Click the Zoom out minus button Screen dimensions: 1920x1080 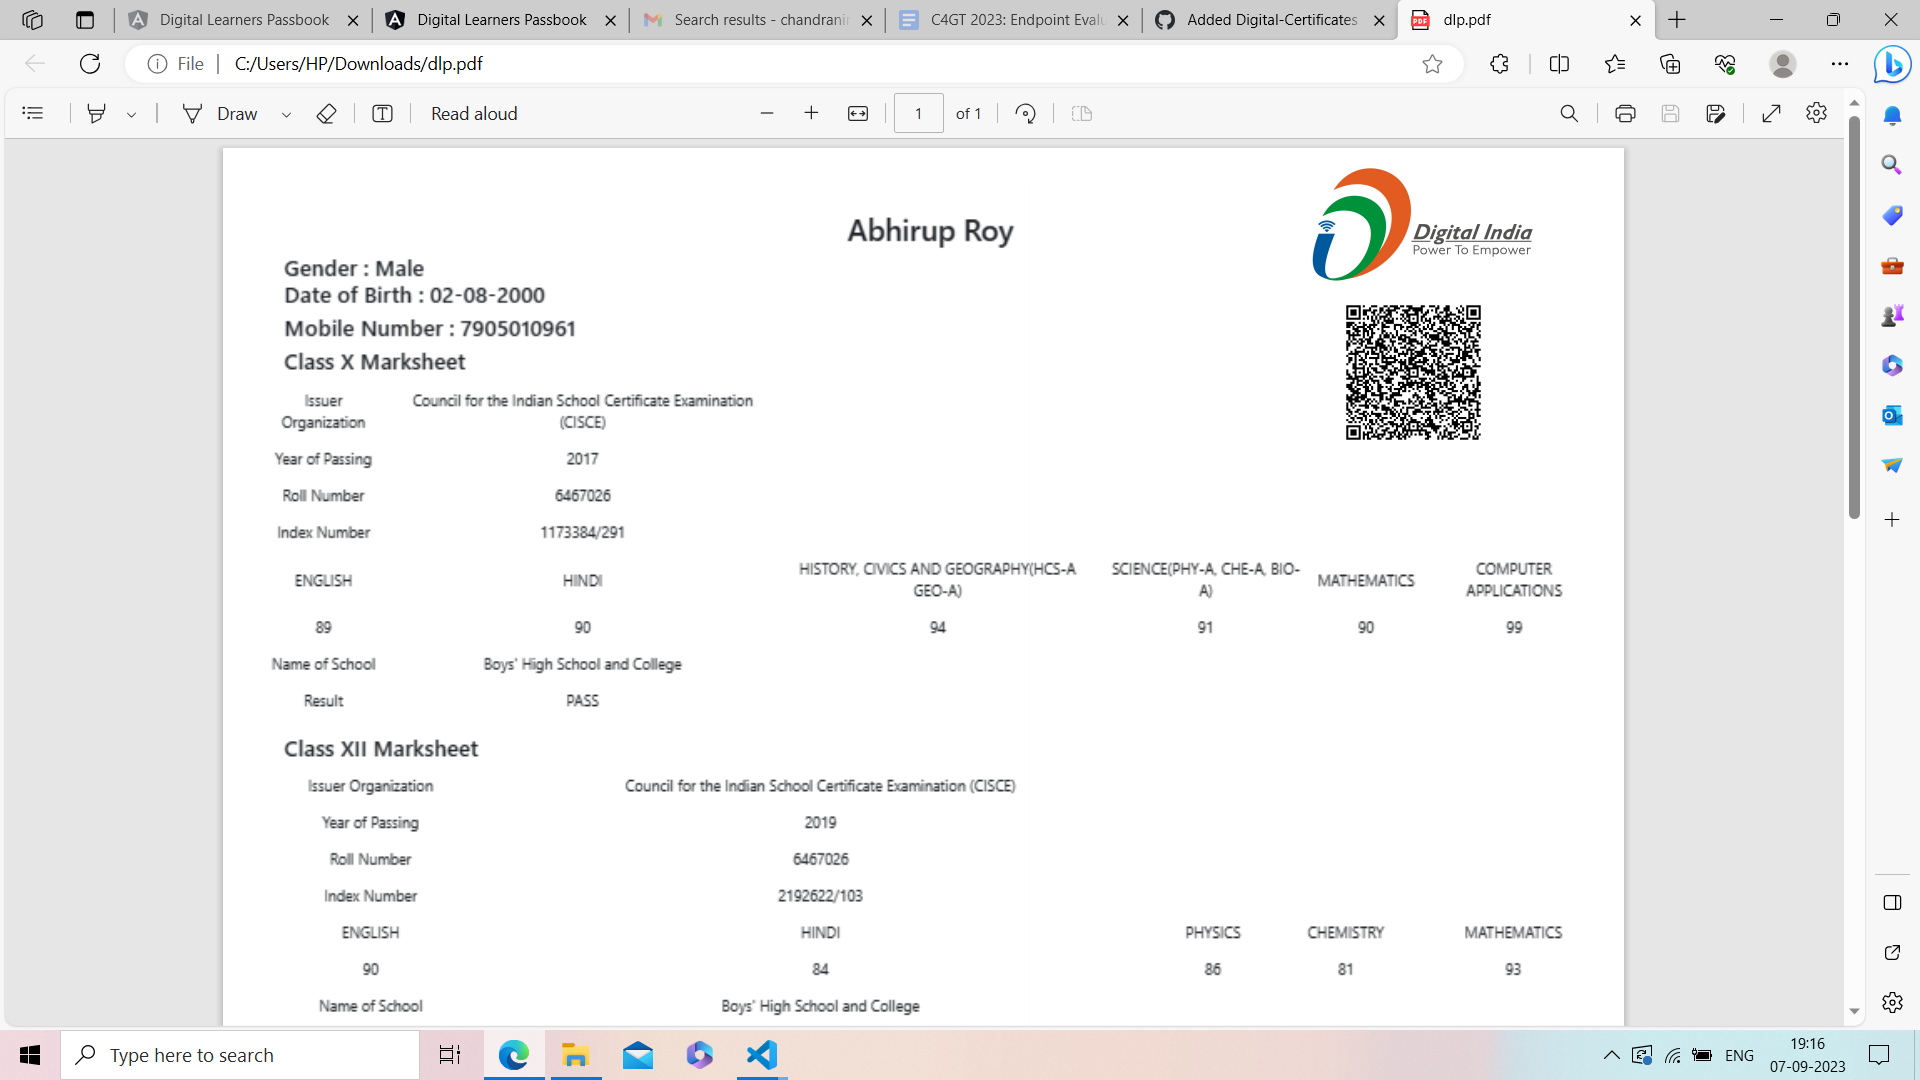click(x=766, y=113)
